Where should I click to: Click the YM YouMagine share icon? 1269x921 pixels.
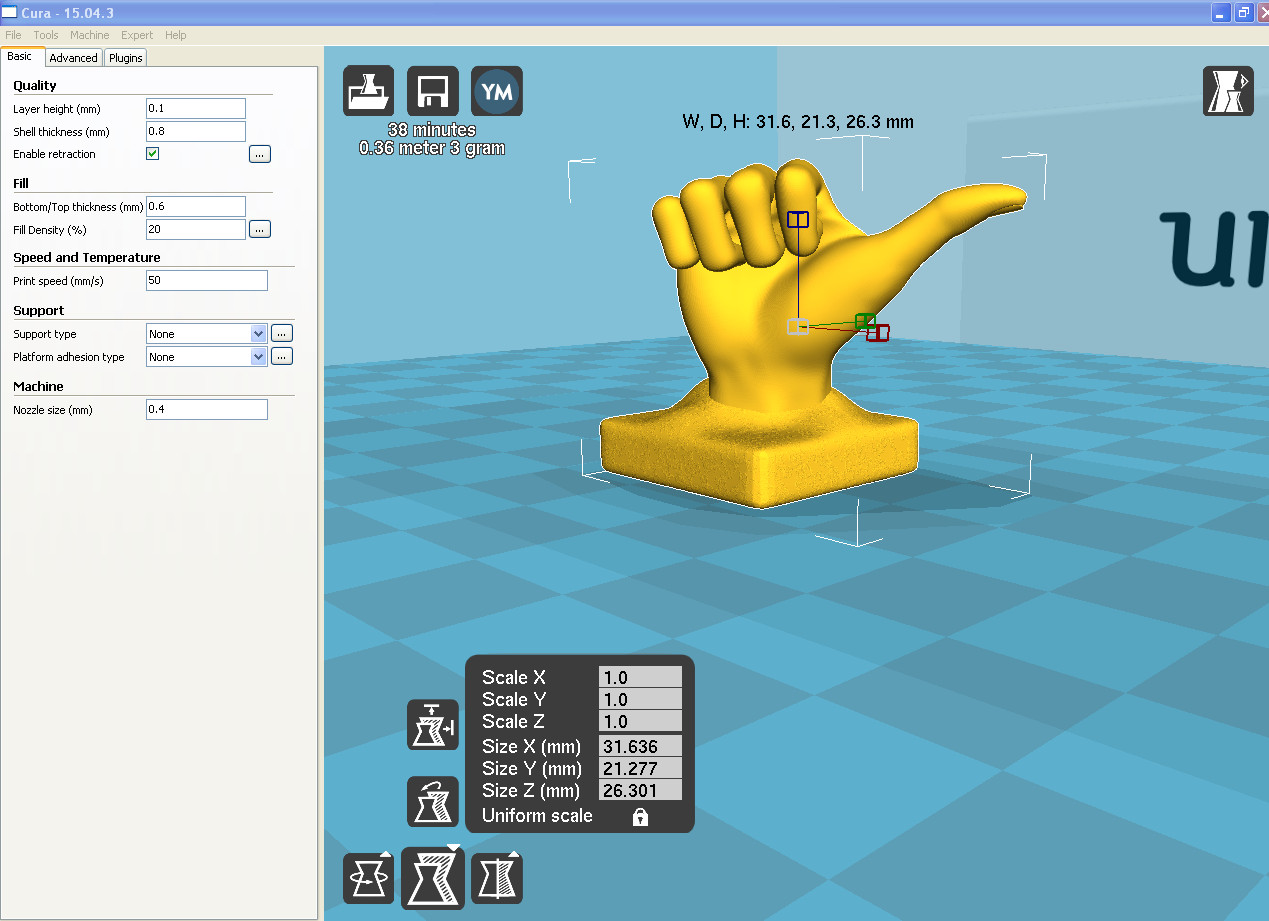[x=497, y=91]
